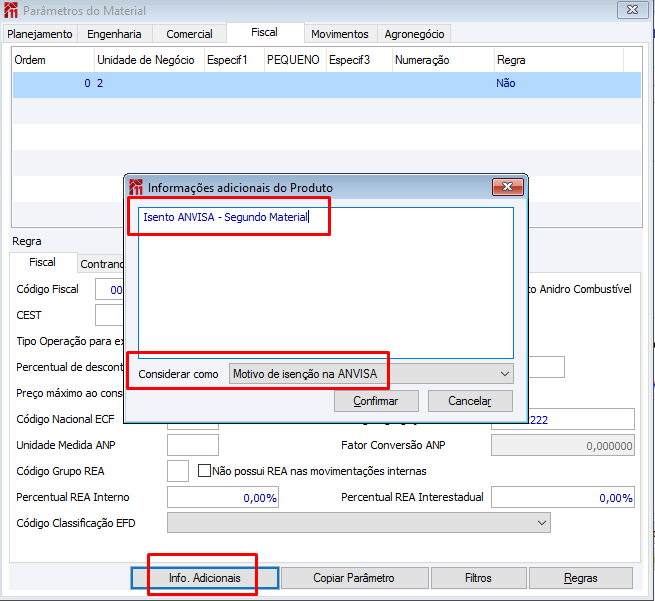655x601 pixels.
Task: Close the Informações adicionais do Produto dialog
Action: tap(508, 187)
